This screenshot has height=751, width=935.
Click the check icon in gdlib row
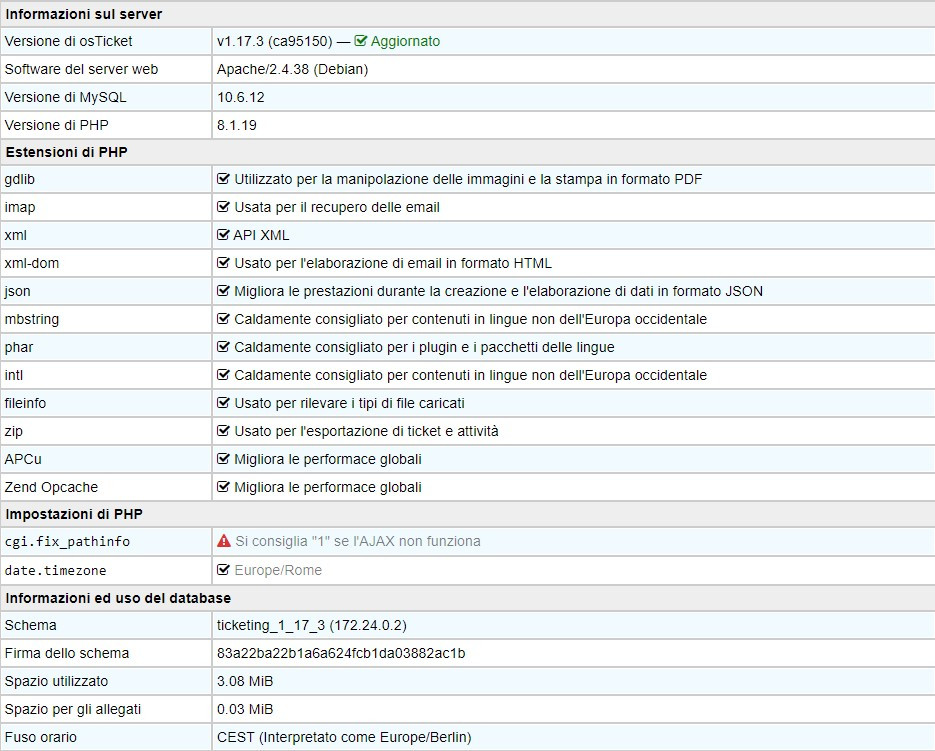224,179
